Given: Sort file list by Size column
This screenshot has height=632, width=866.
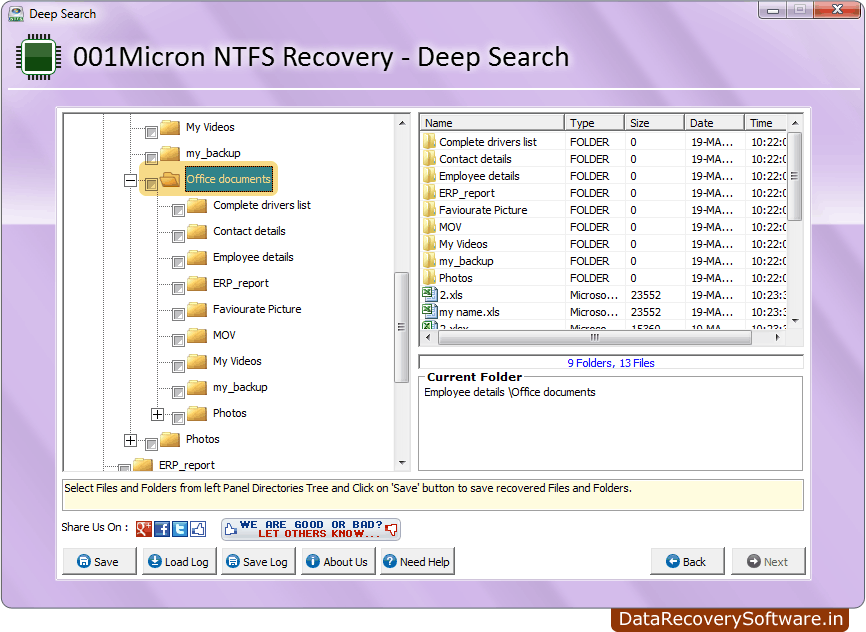Looking at the screenshot, I should coord(654,123).
